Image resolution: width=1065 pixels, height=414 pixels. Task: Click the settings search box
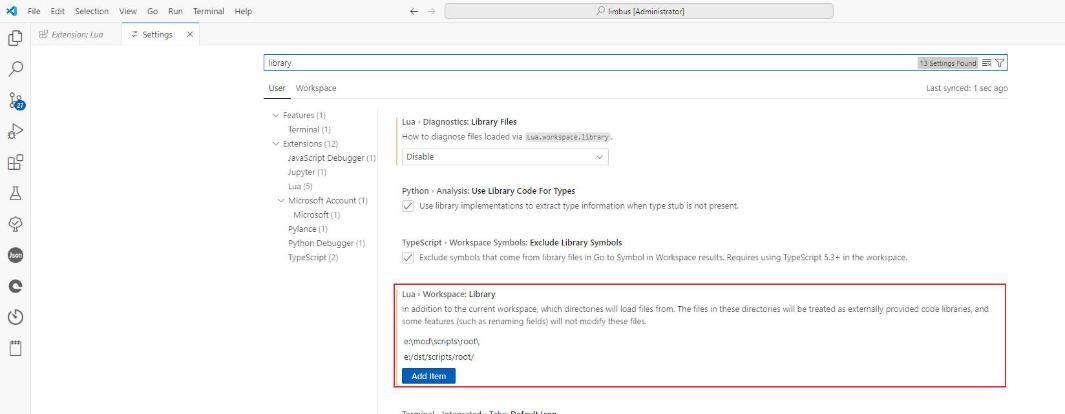(580, 63)
